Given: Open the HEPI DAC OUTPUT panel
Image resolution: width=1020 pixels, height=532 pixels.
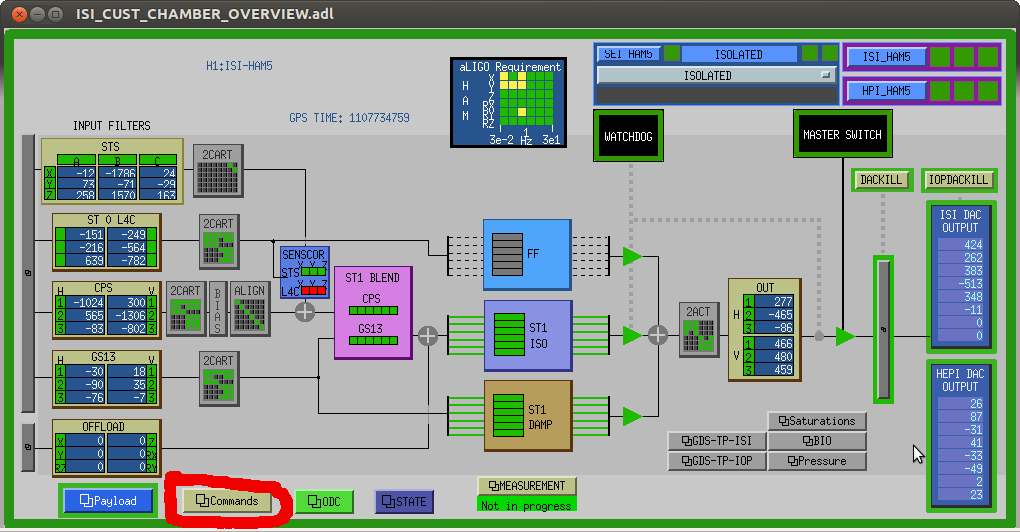Looking at the screenshot, I should coord(961,436).
